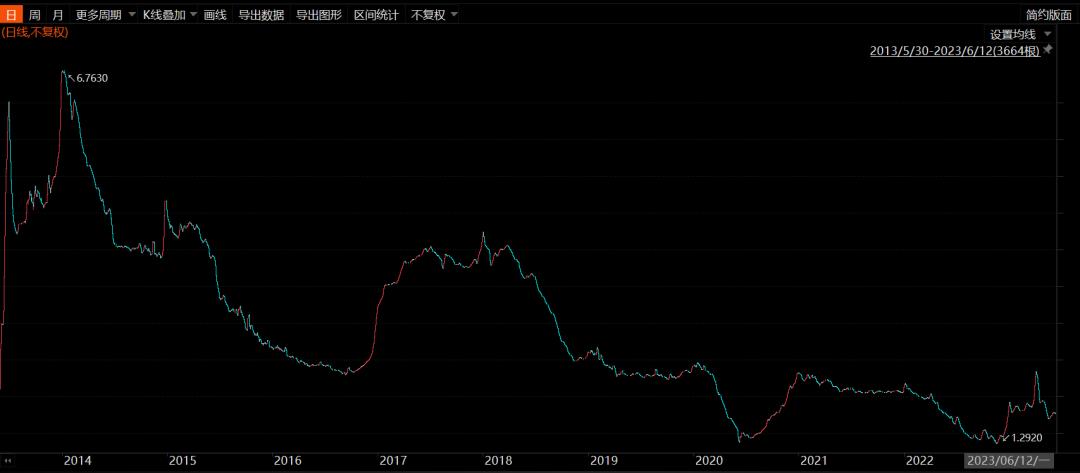Switch to weekly (周) period
Screen dimensions: 1080x473
coord(35,15)
